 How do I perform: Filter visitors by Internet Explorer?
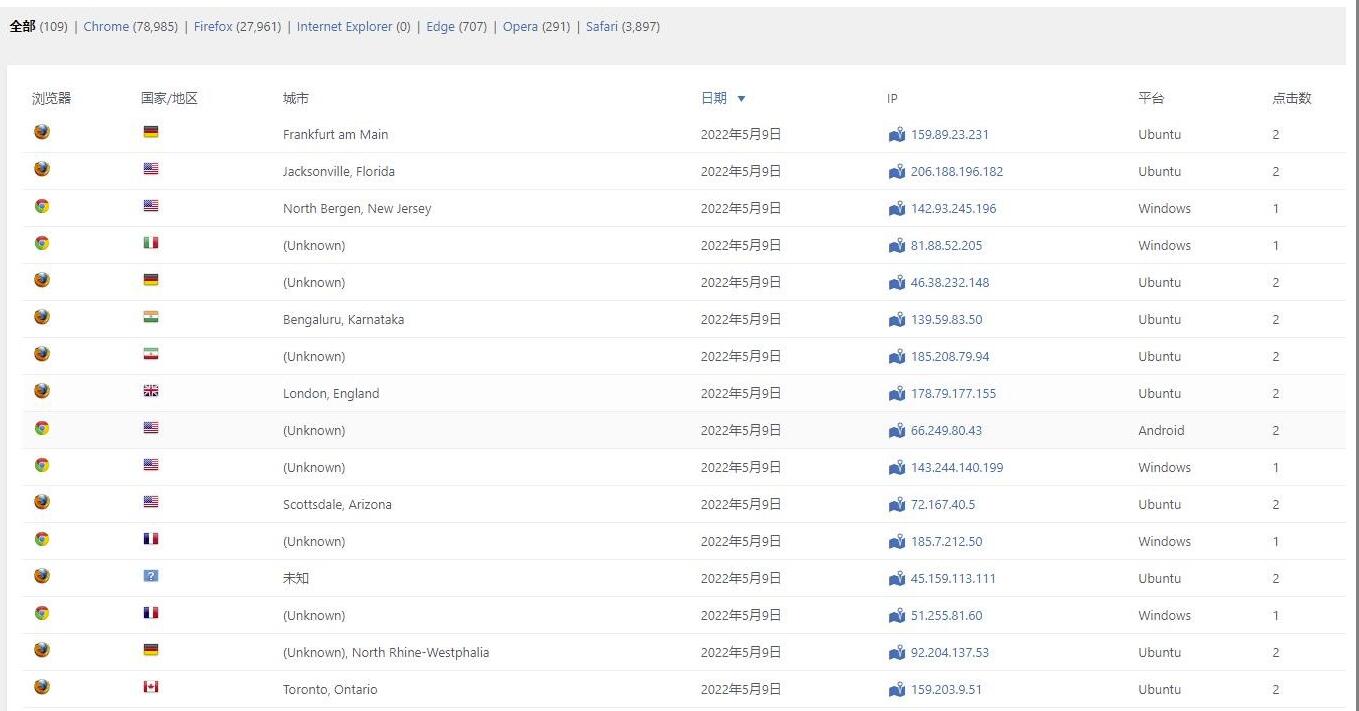tap(344, 27)
